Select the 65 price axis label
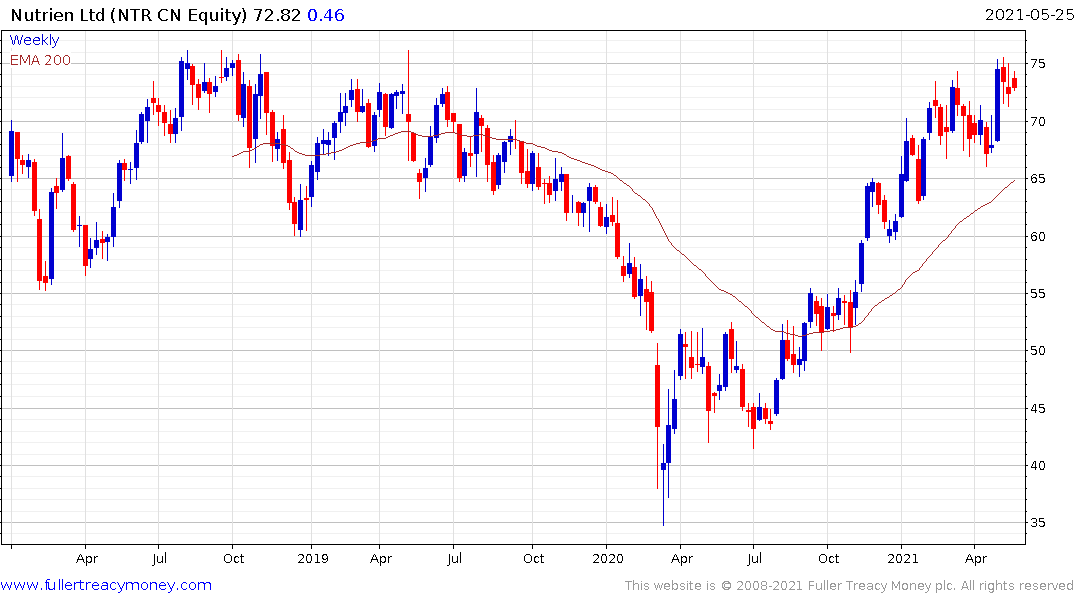 pyautogui.click(x=1038, y=179)
